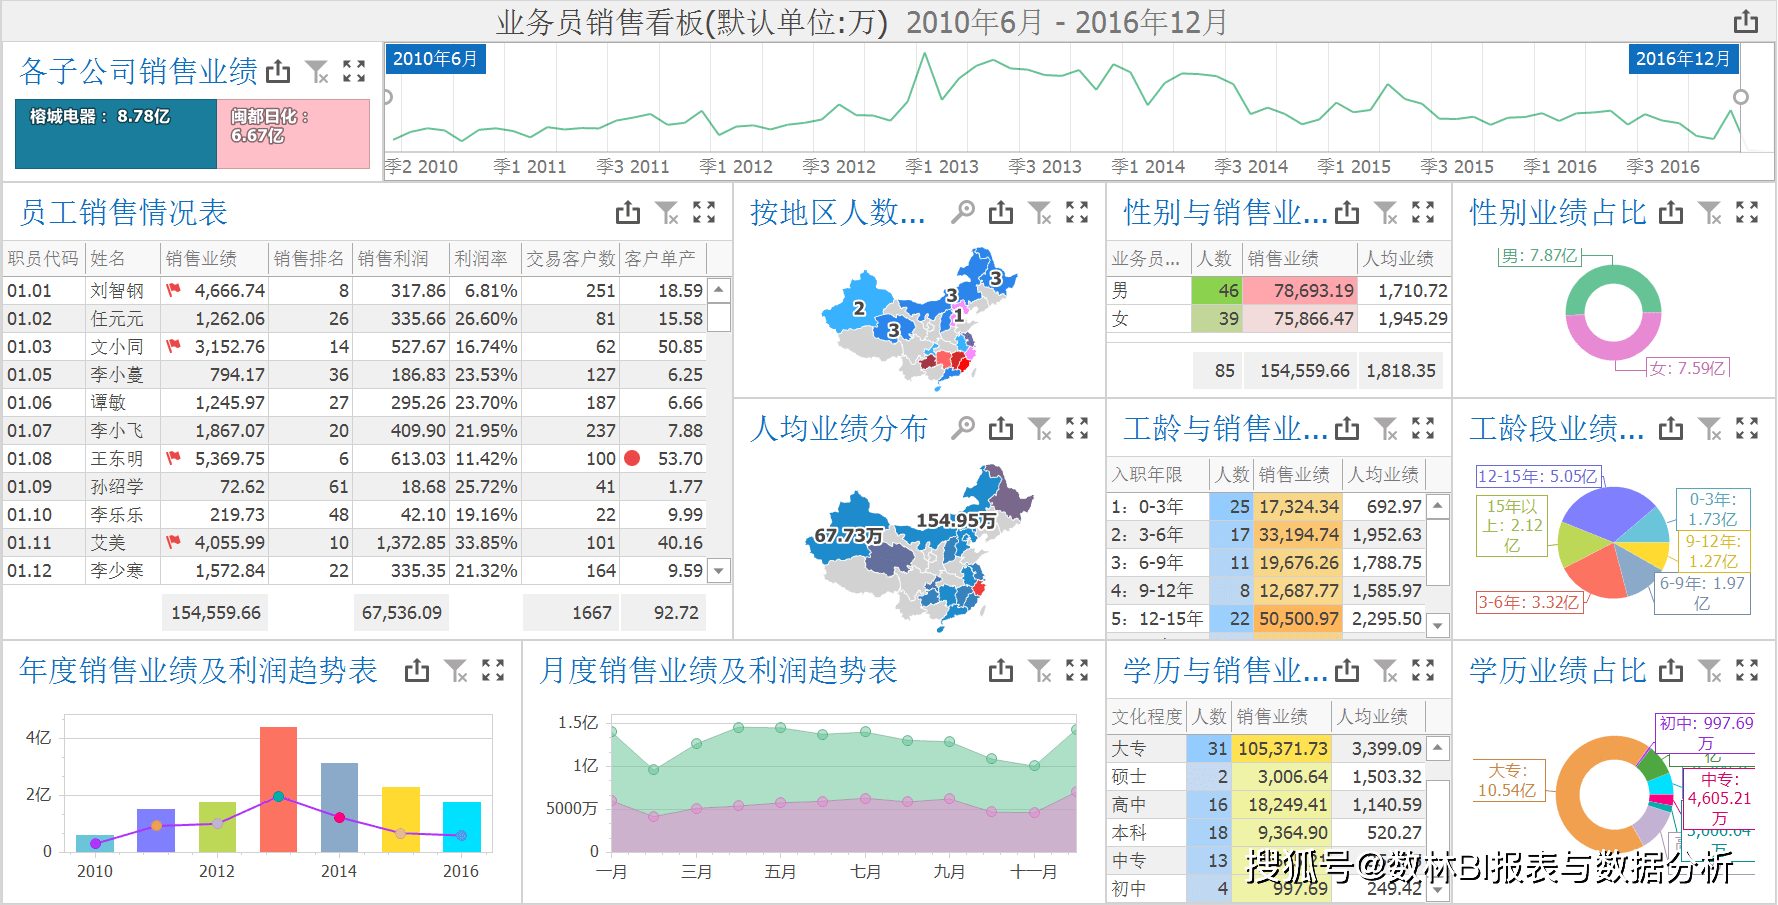Export the 人均业绩分布 map panel
1778x905 pixels.
point(1001,428)
